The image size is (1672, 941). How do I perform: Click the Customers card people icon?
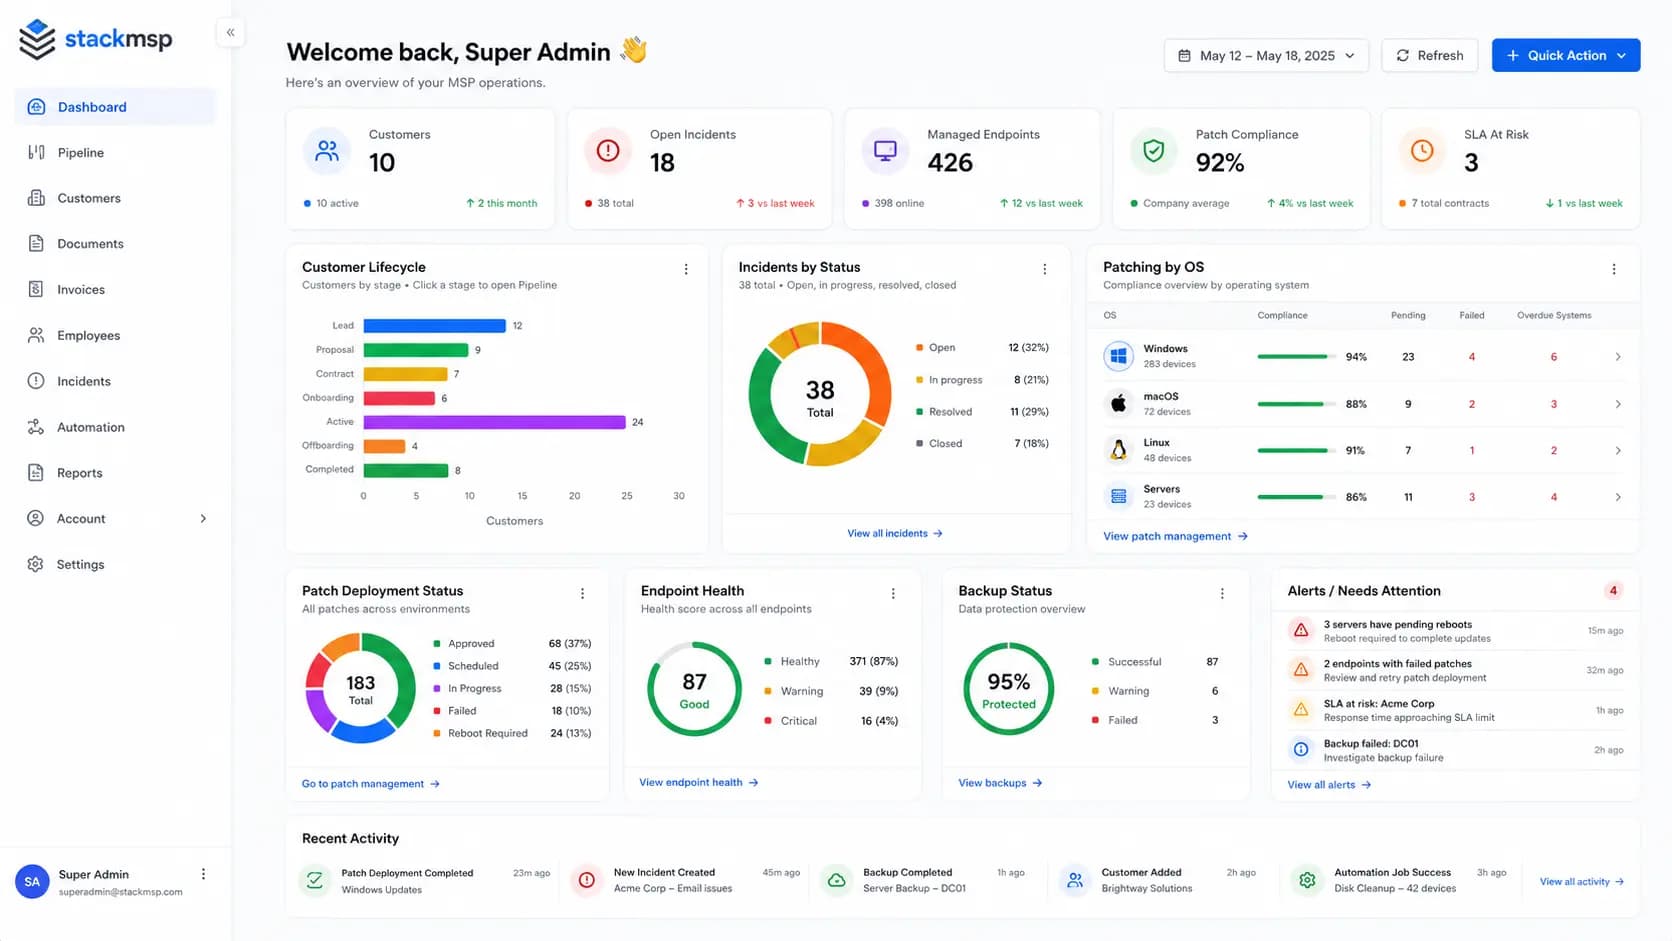pos(327,151)
